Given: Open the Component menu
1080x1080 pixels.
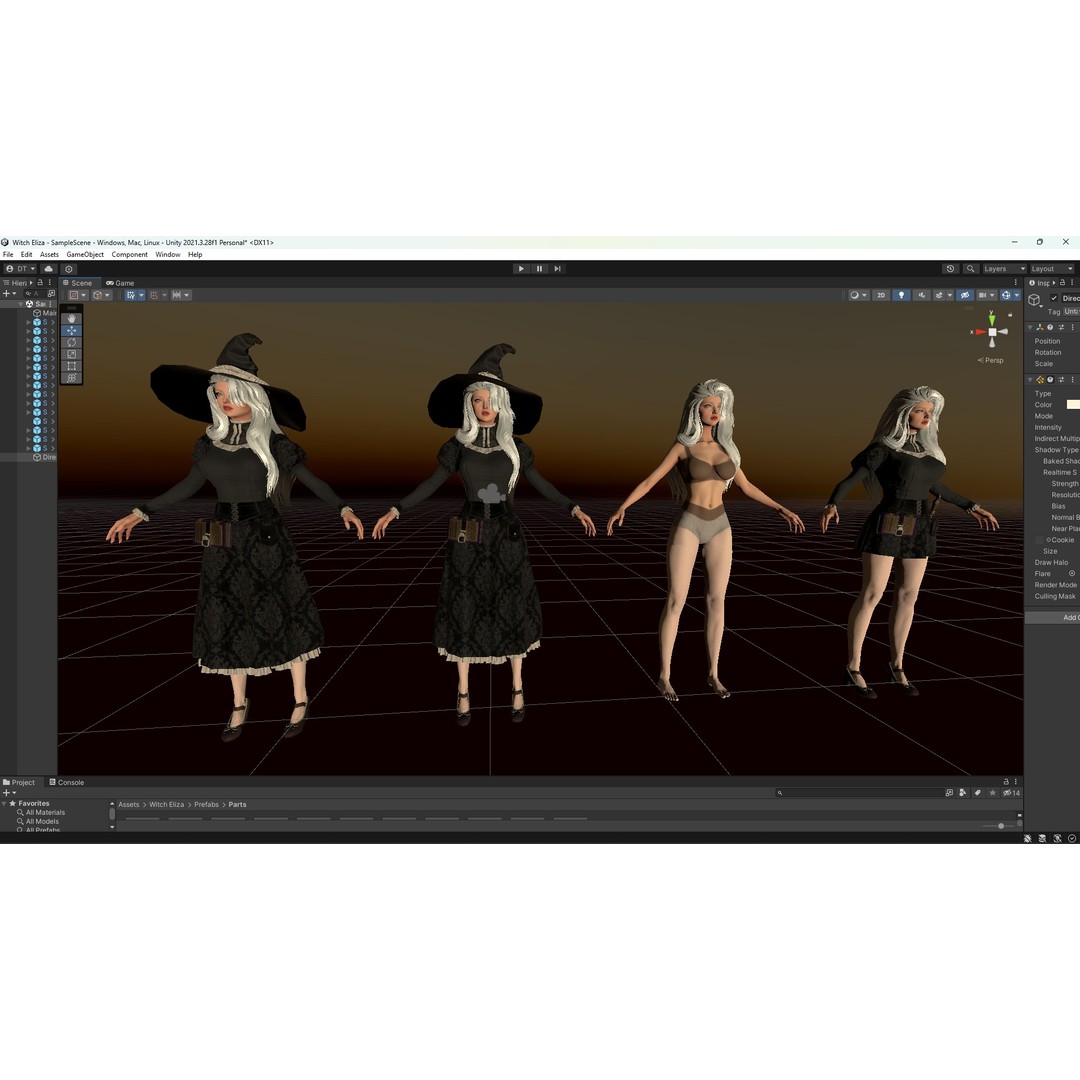Looking at the screenshot, I should [129, 254].
